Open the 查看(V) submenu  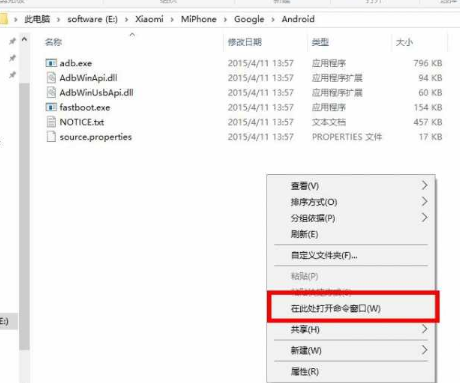(x=351, y=186)
